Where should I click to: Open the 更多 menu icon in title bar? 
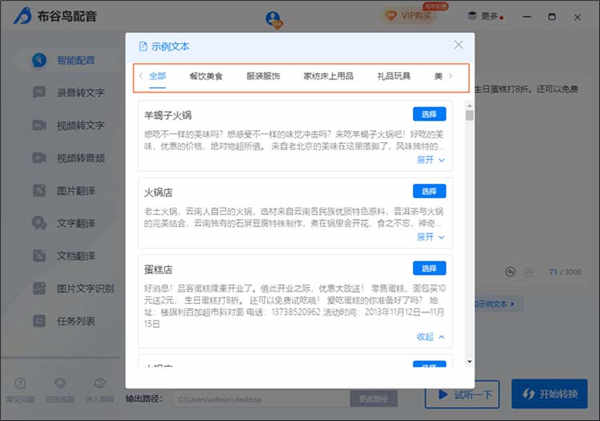[473, 16]
